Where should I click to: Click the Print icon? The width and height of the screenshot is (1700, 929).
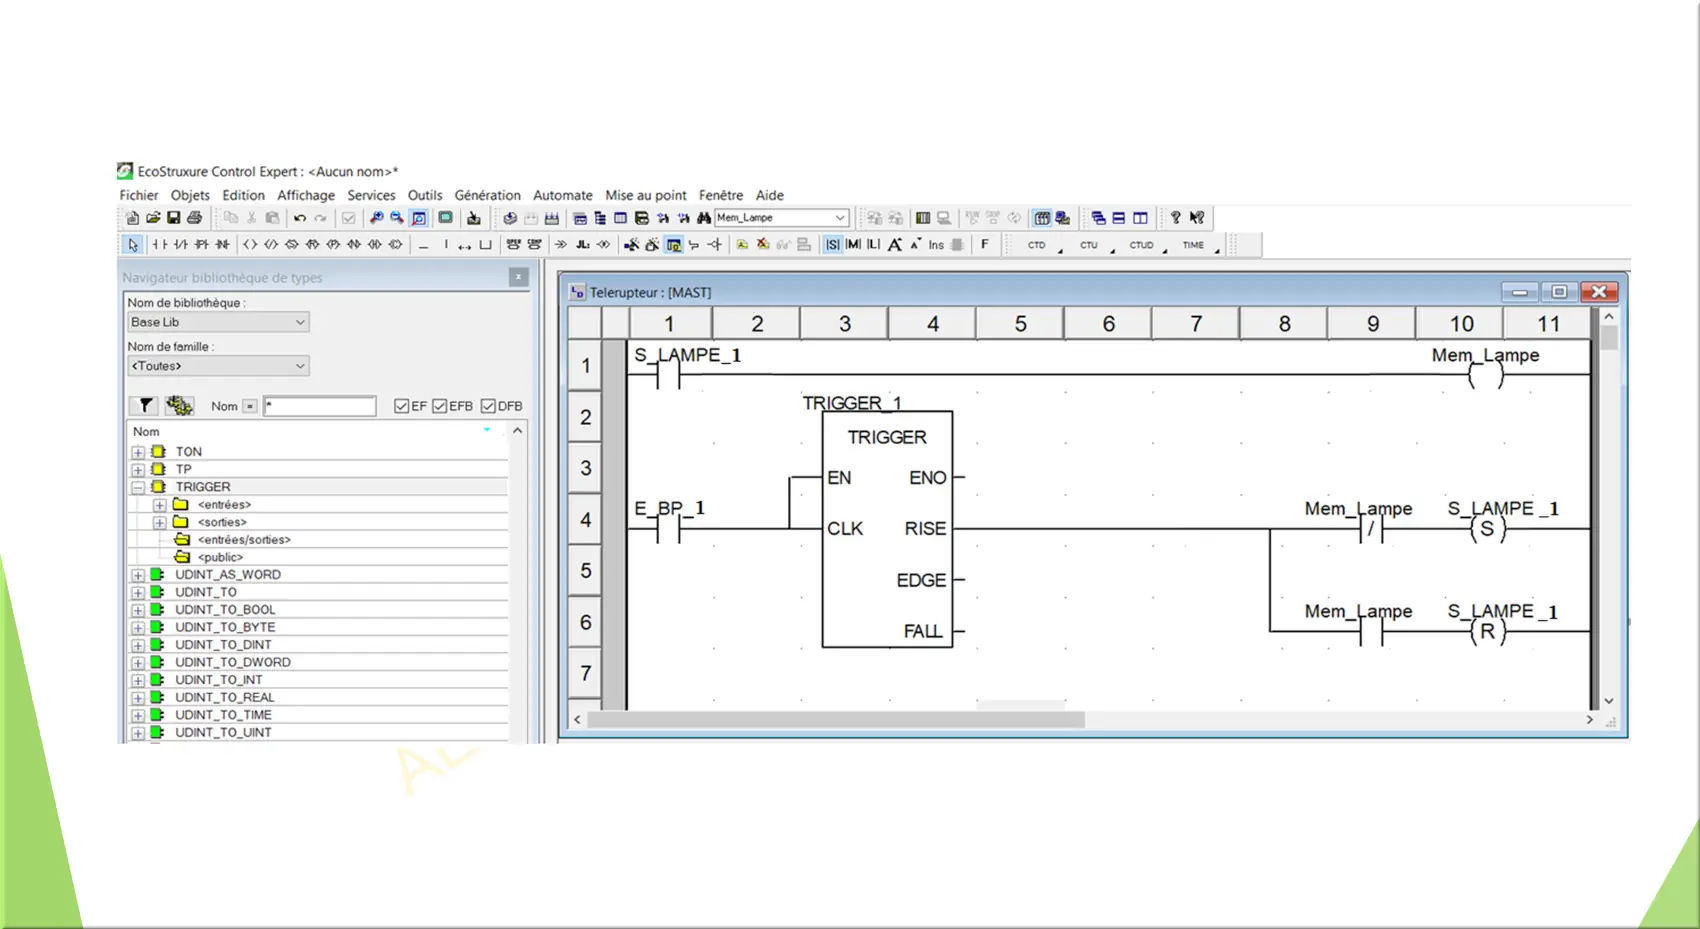tap(195, 218)
